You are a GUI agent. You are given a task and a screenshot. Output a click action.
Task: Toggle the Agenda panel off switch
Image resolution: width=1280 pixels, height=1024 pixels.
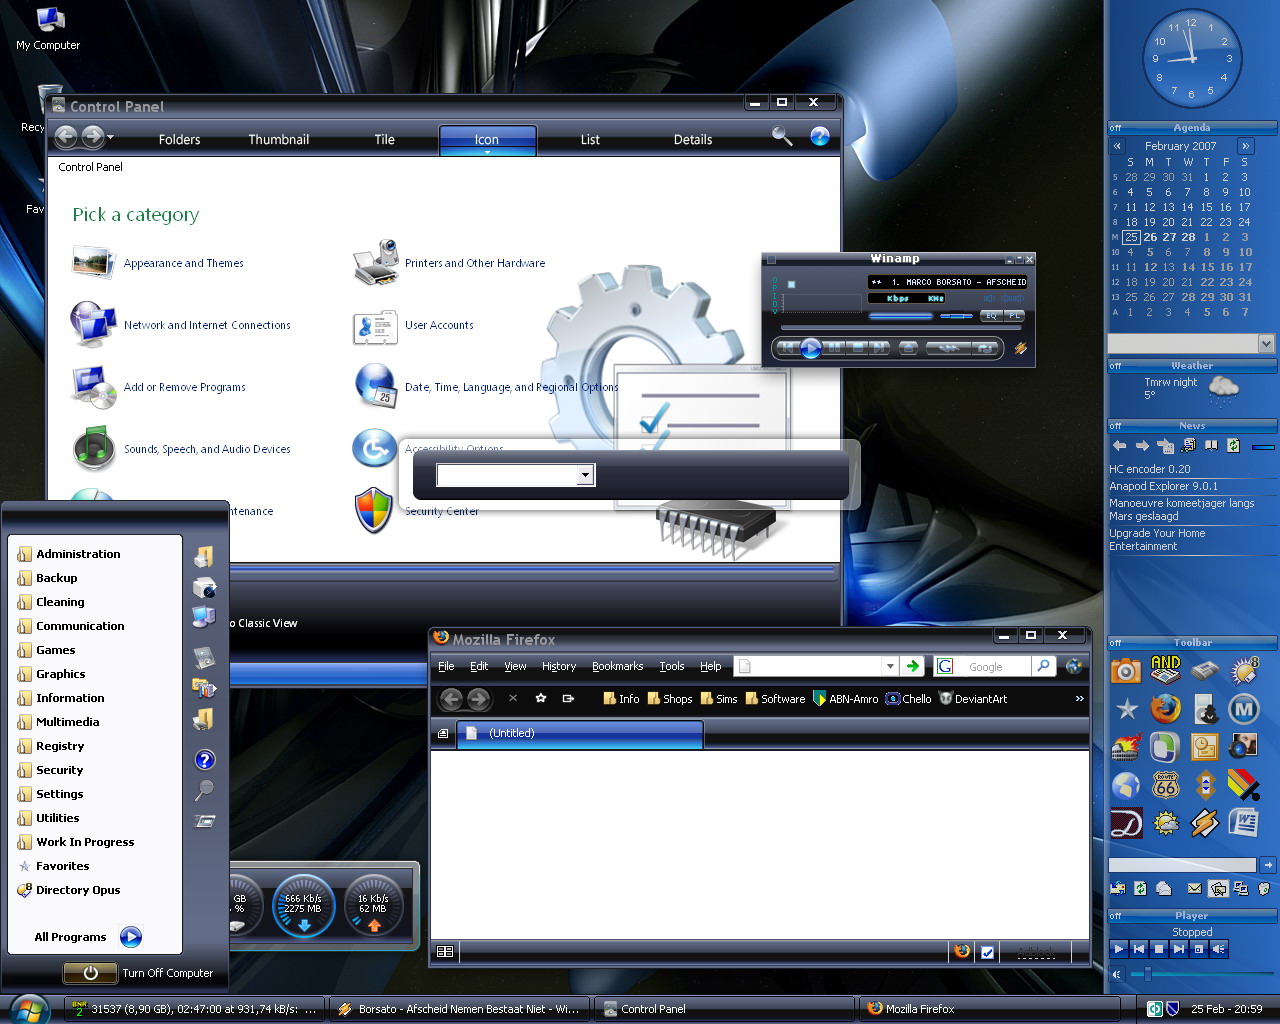[x=1116, y=128]
